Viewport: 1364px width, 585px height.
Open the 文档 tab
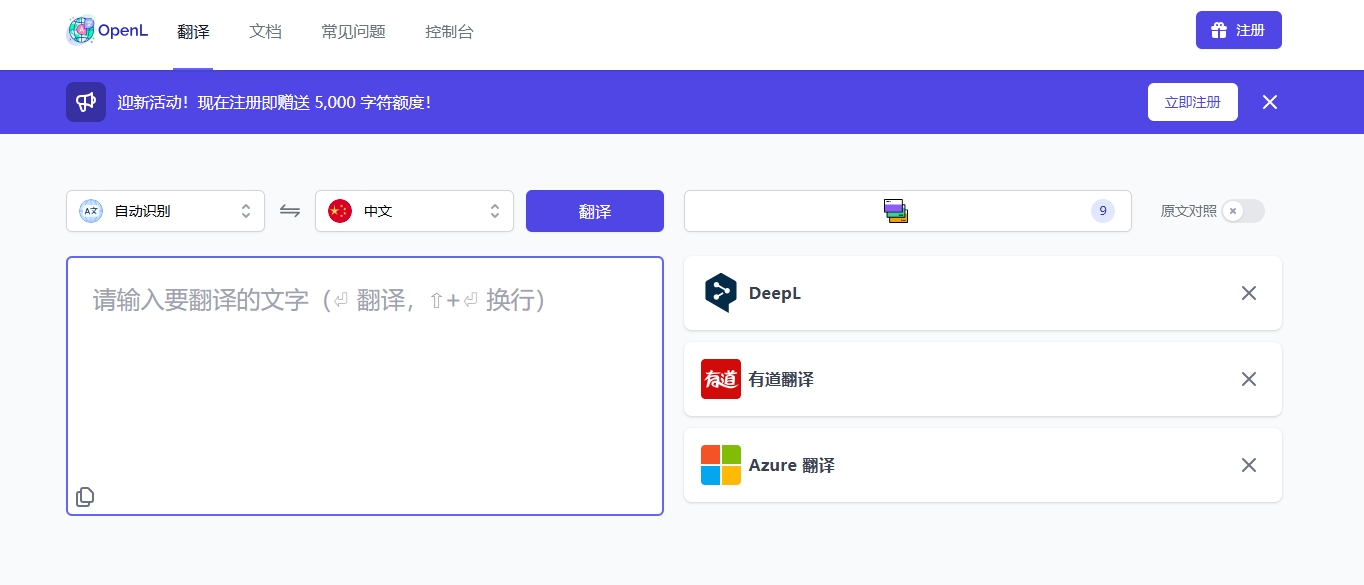coord(265,31)
